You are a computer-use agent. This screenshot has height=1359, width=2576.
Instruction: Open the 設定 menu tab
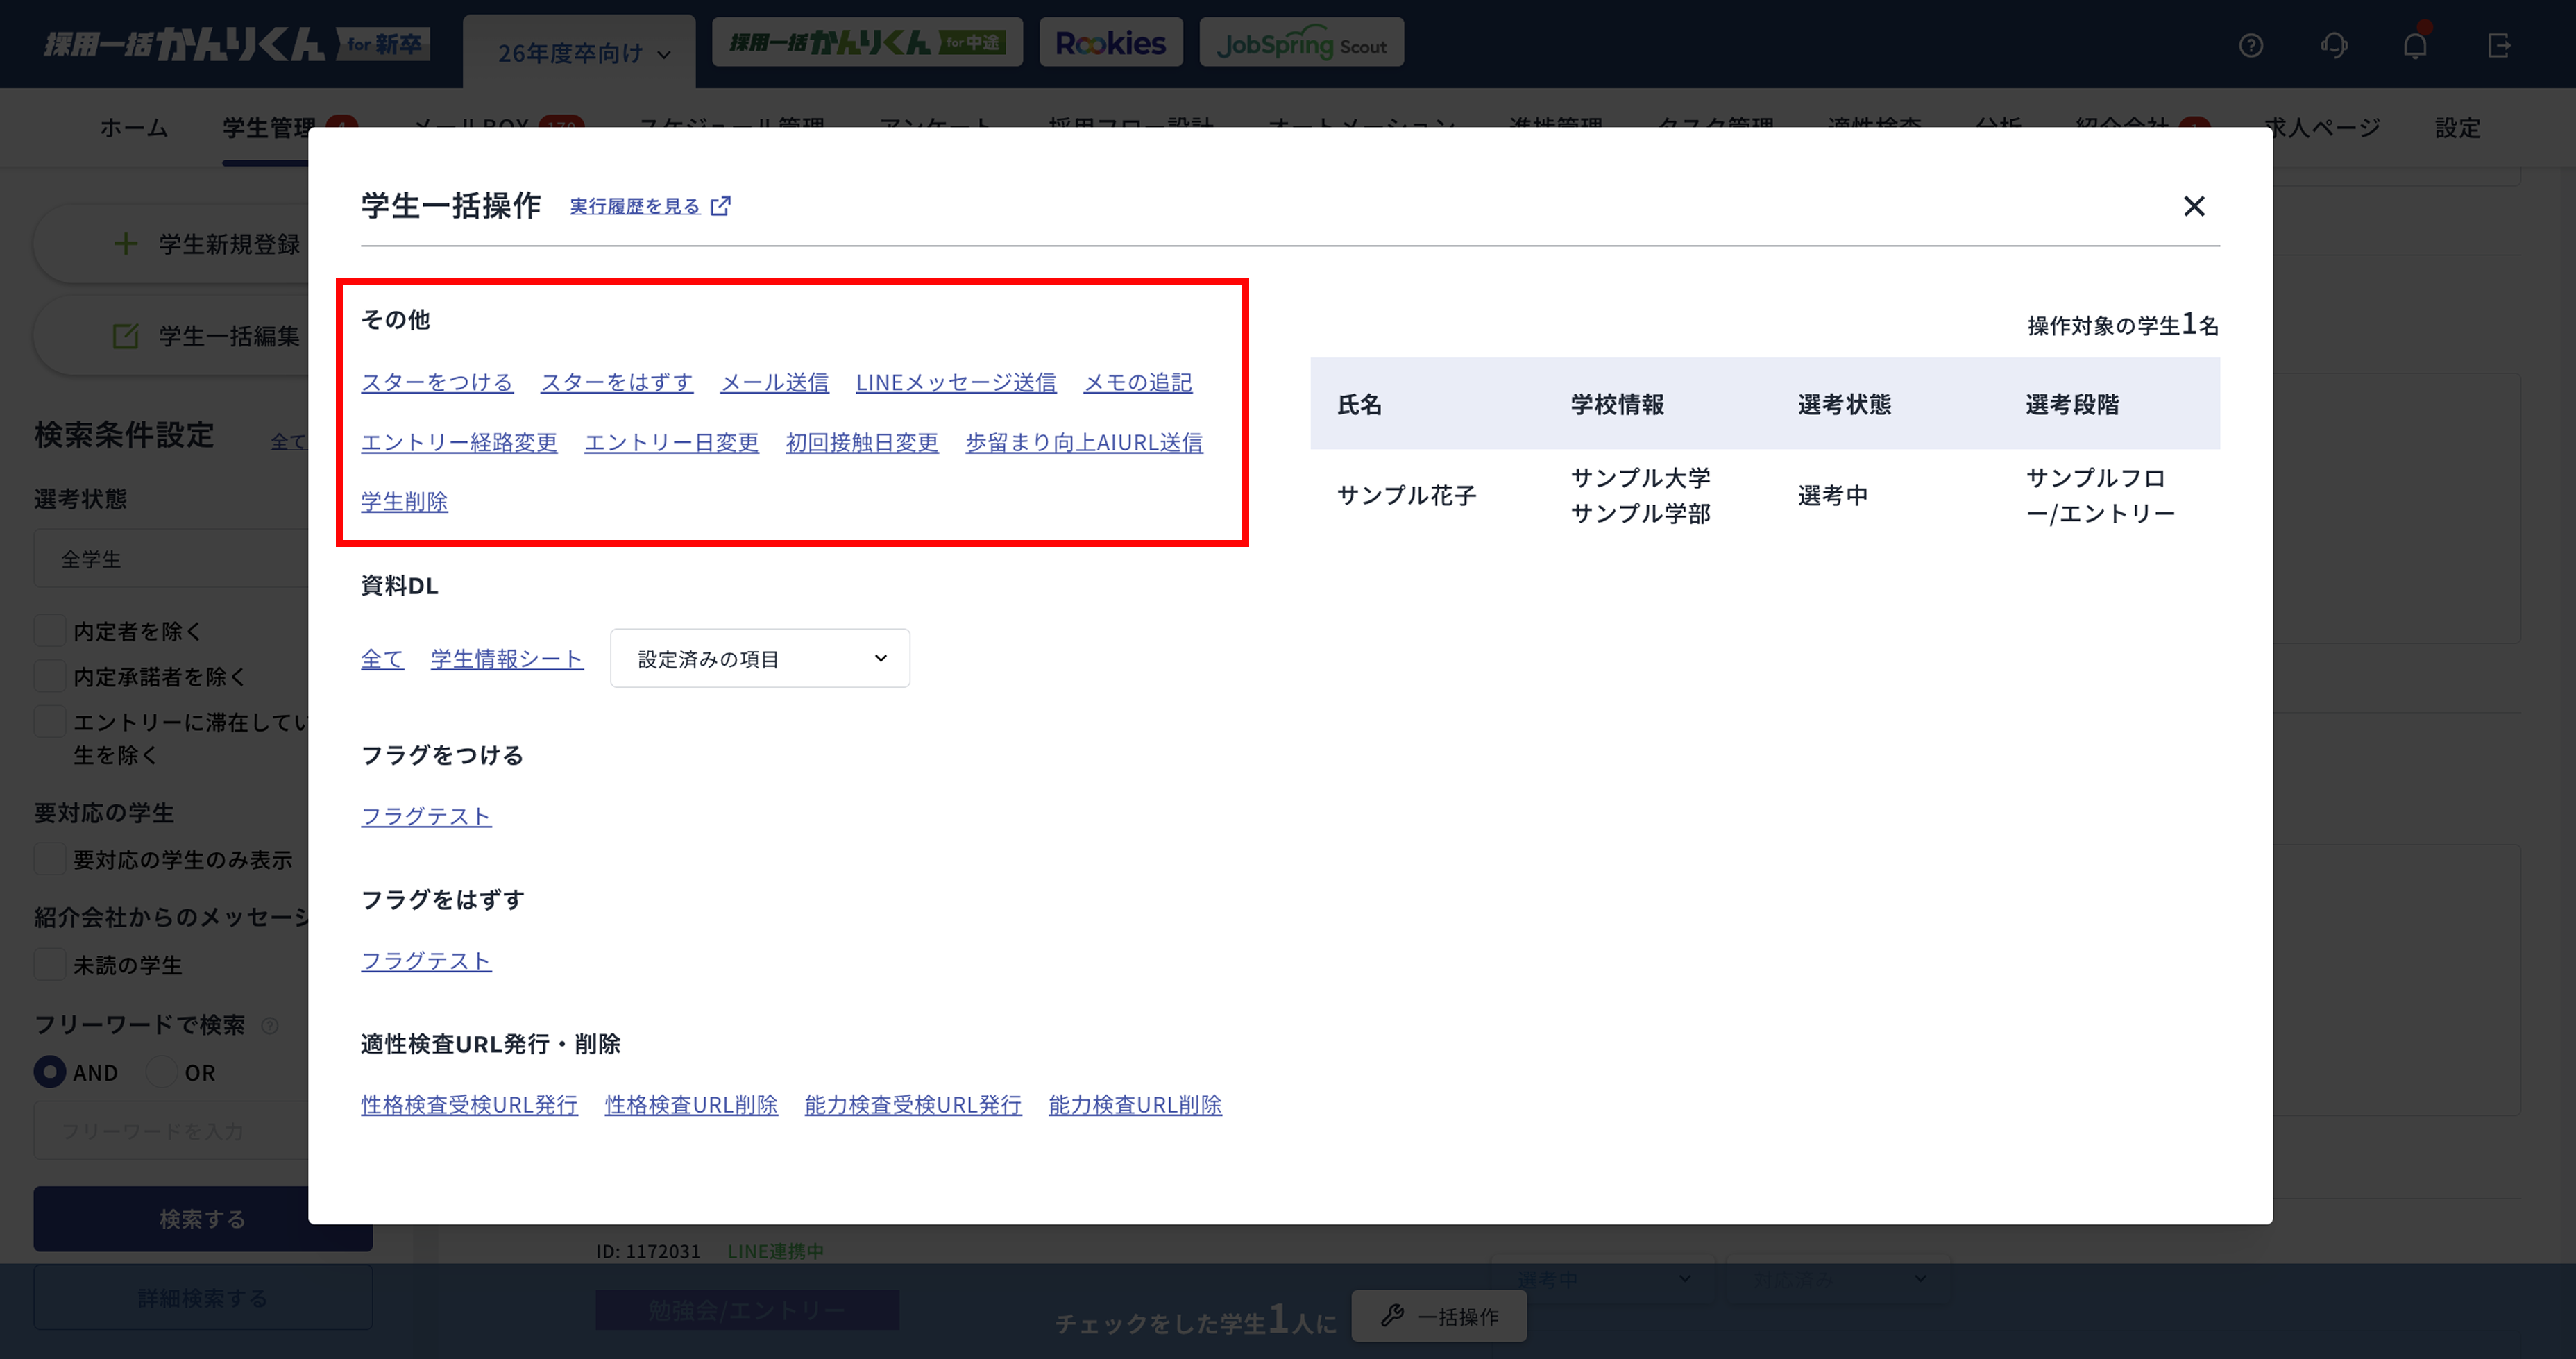click(x=2457, y=128)
